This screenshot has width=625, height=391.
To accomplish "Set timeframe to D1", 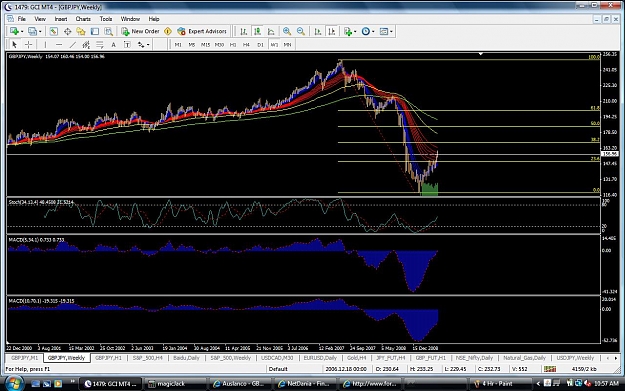I will [x=260, y=45].
